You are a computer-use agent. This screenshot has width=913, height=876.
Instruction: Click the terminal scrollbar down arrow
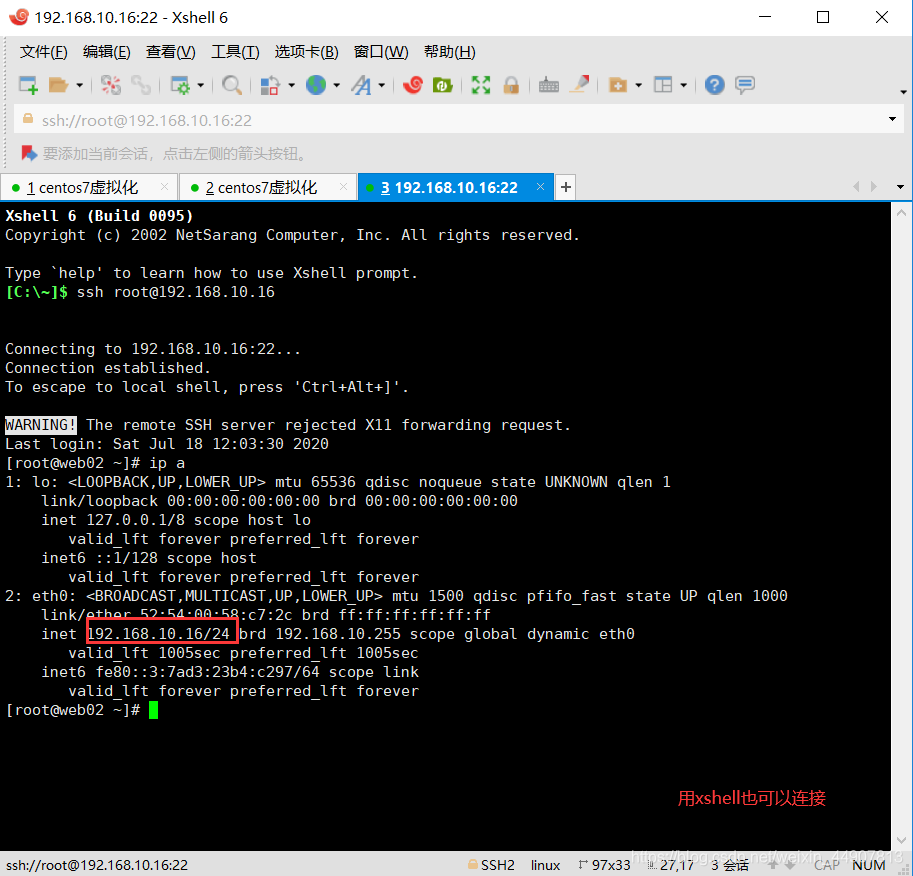pos(901,840)
